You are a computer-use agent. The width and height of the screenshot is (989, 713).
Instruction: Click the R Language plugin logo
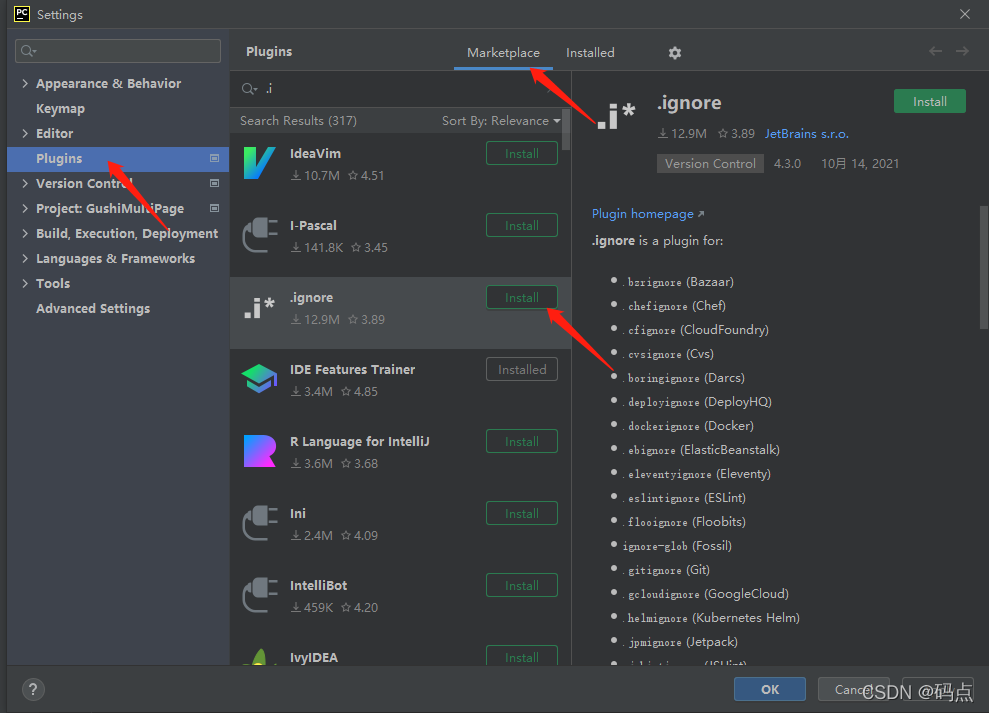260,451
